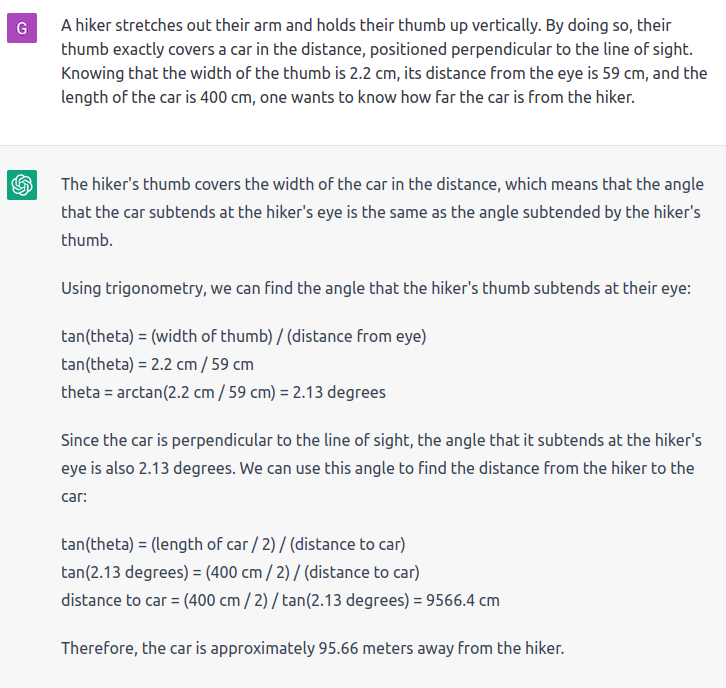This screenshot has height=688, width=726.
Task: Click the first line of the hiker question
Action: pos(366,25)
